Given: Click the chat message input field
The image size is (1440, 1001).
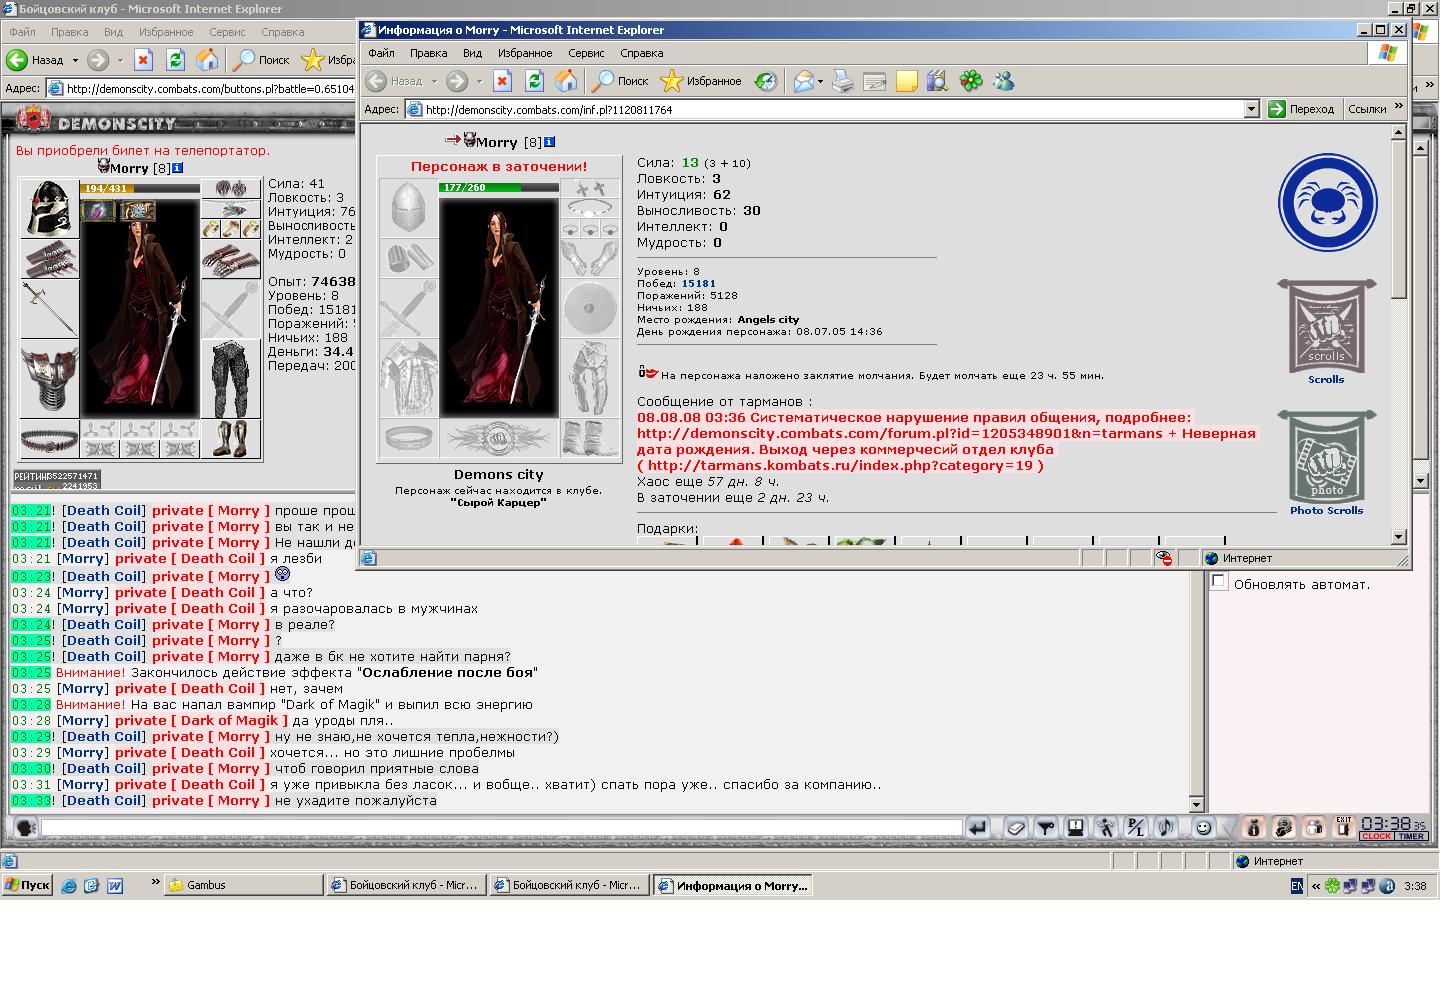Looking at the screenshot, I should (501, 827).
